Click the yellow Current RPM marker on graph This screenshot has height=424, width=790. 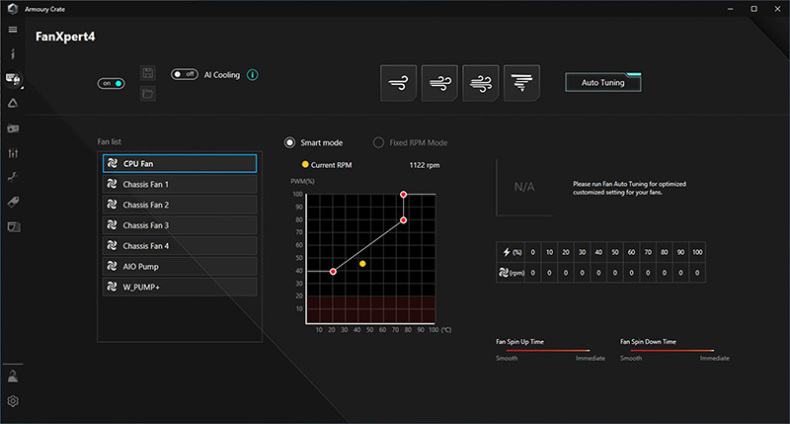pos(363,263)
